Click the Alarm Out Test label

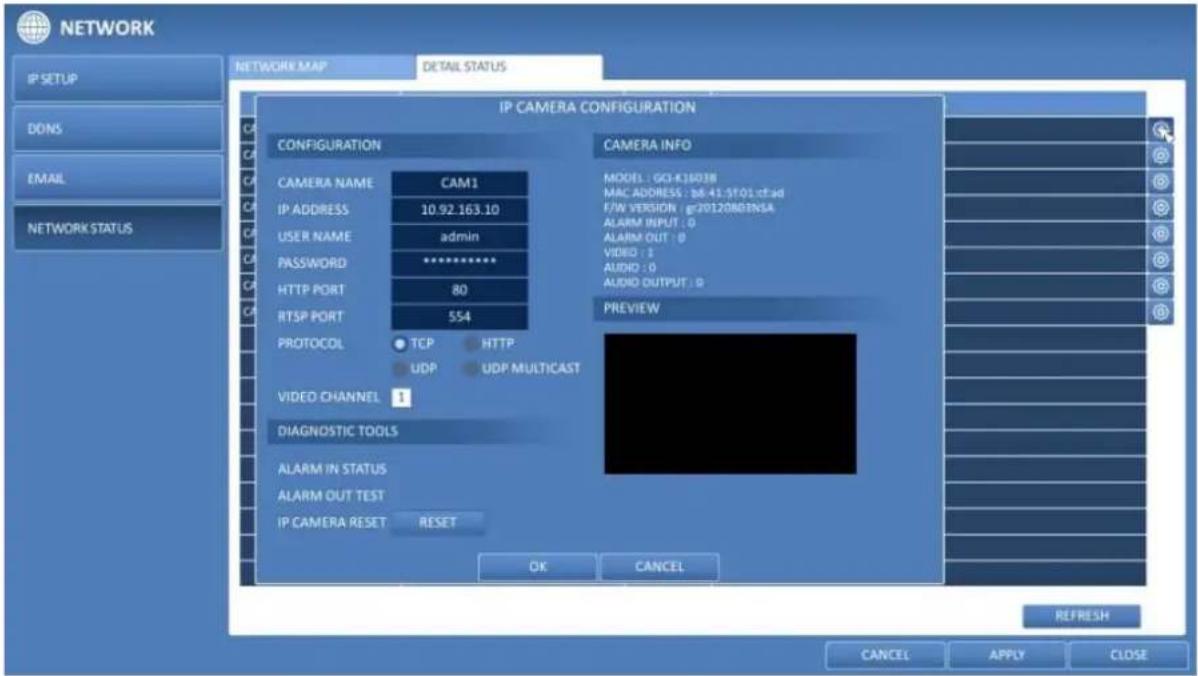(331, 496)
